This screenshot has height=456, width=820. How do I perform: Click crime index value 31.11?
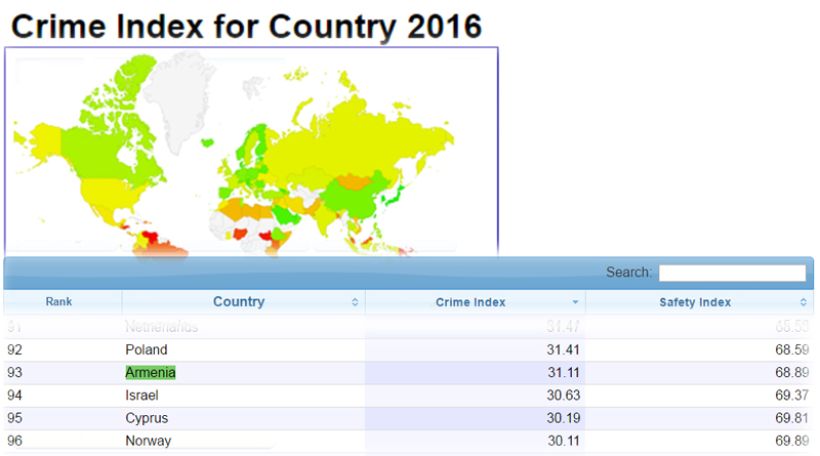563,372
